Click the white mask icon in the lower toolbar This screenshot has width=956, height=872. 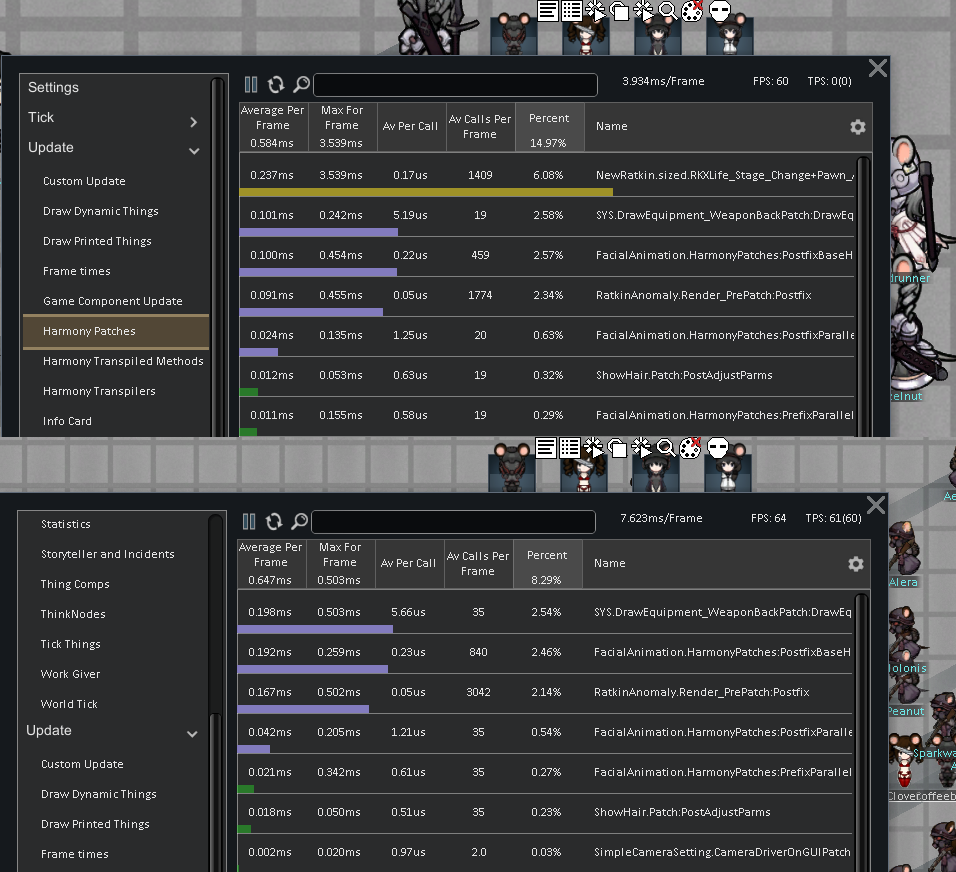(x=718, y=448)
